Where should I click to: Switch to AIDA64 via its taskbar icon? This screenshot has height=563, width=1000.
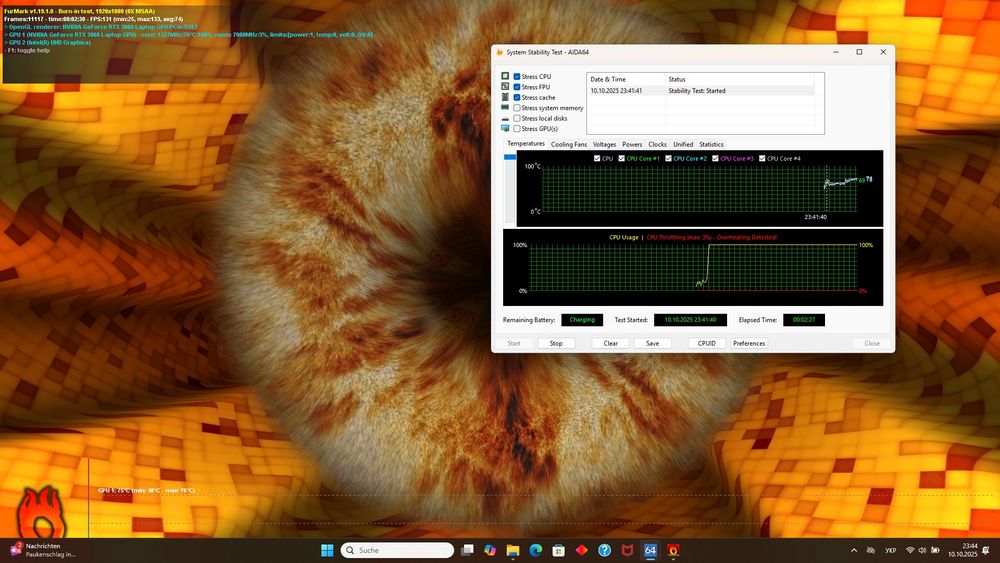point(650,550)
